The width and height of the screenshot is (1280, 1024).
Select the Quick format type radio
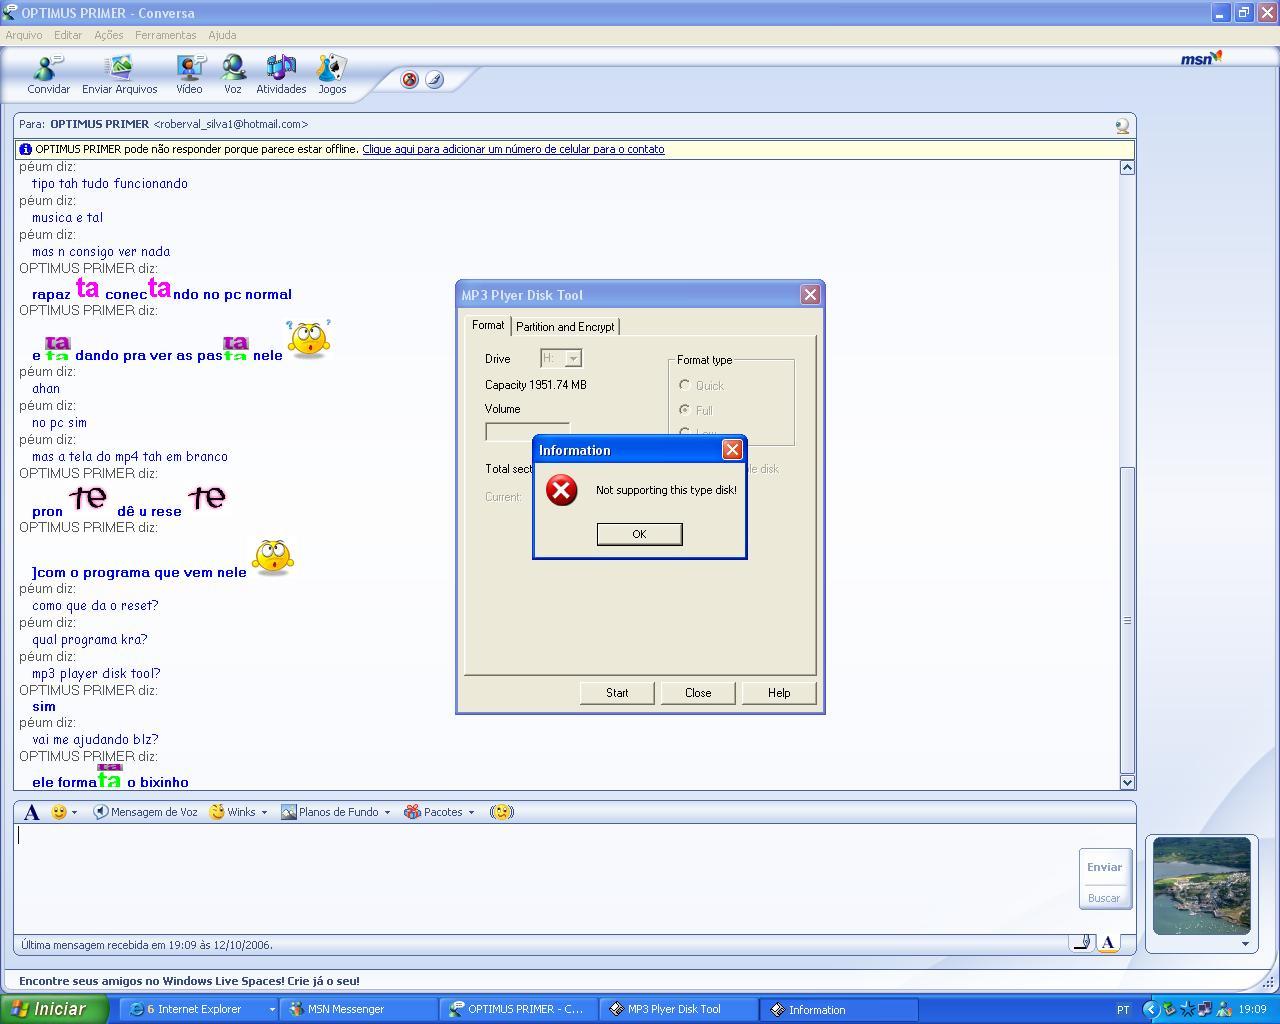685,385
